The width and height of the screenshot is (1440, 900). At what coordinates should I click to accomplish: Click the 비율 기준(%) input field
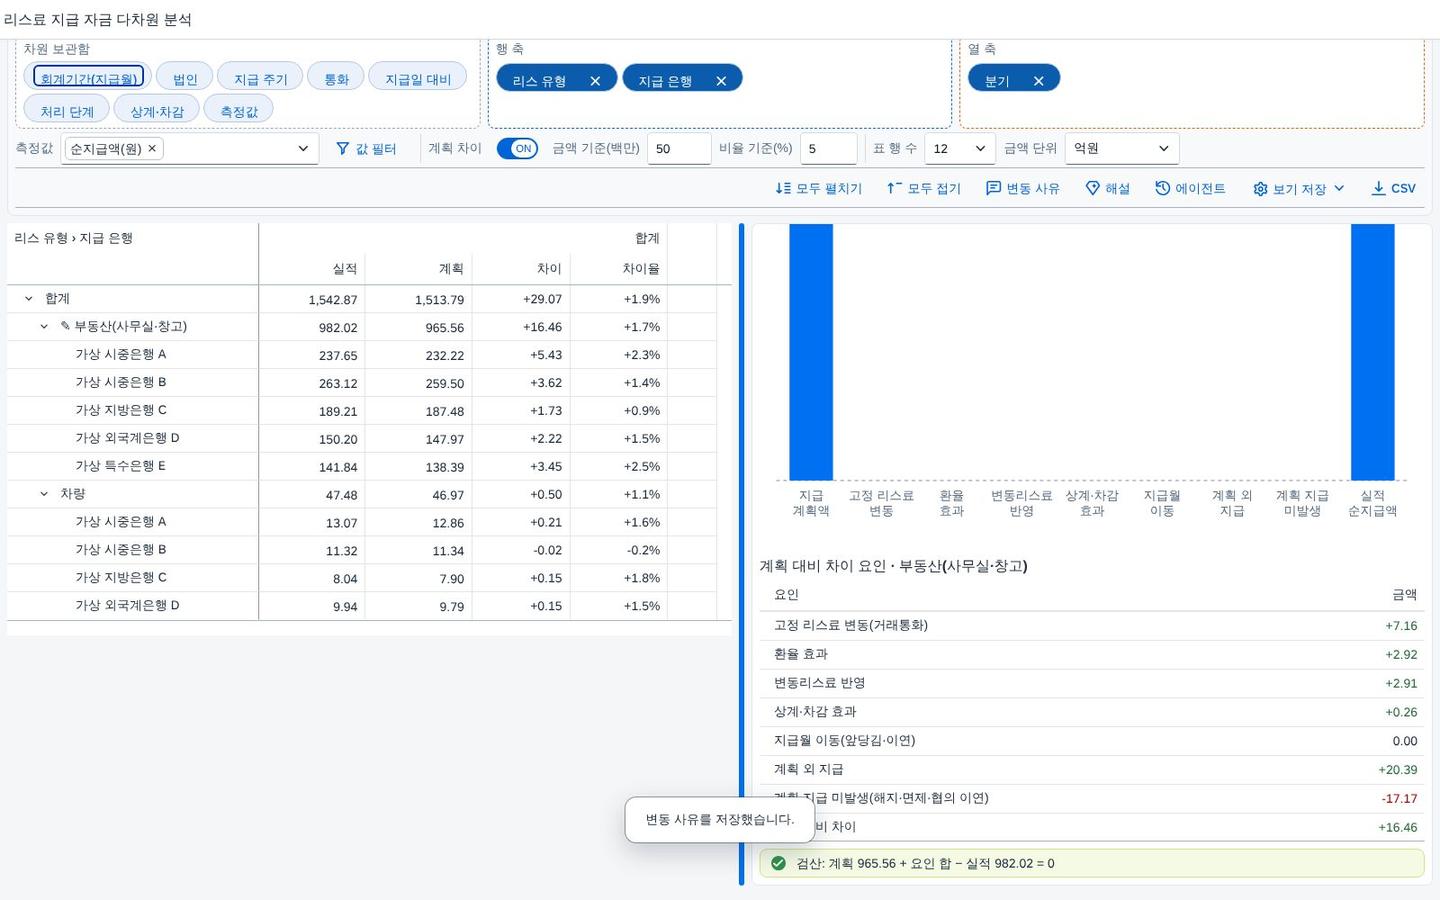[x=829, y=149]
